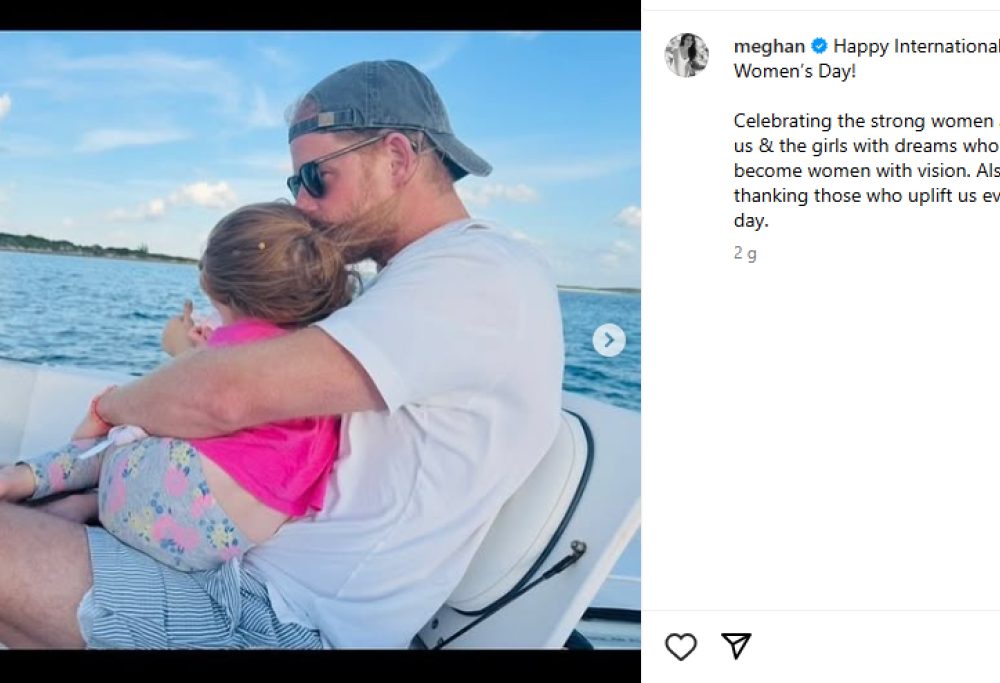
Task: Advance the carousel with the right chevron arrow
Action: point(608,340)
